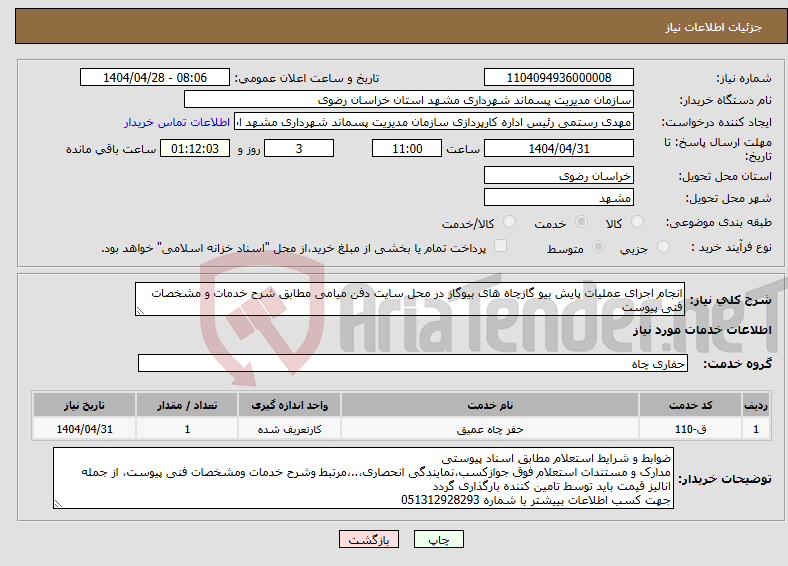This screenshot has width=788, height=566.
Task: Select the خدمت radio button
Action: (581, 222)
